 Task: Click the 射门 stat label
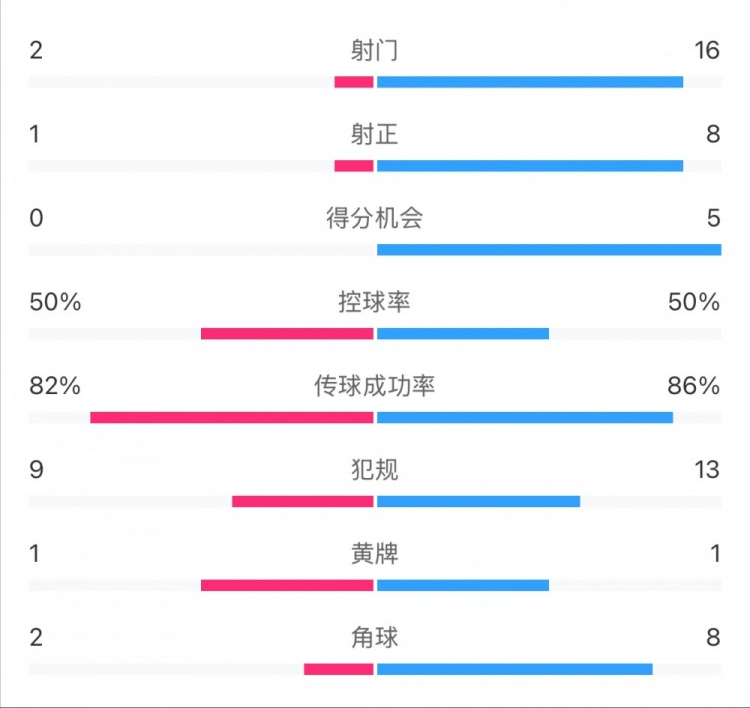[374, 50]
